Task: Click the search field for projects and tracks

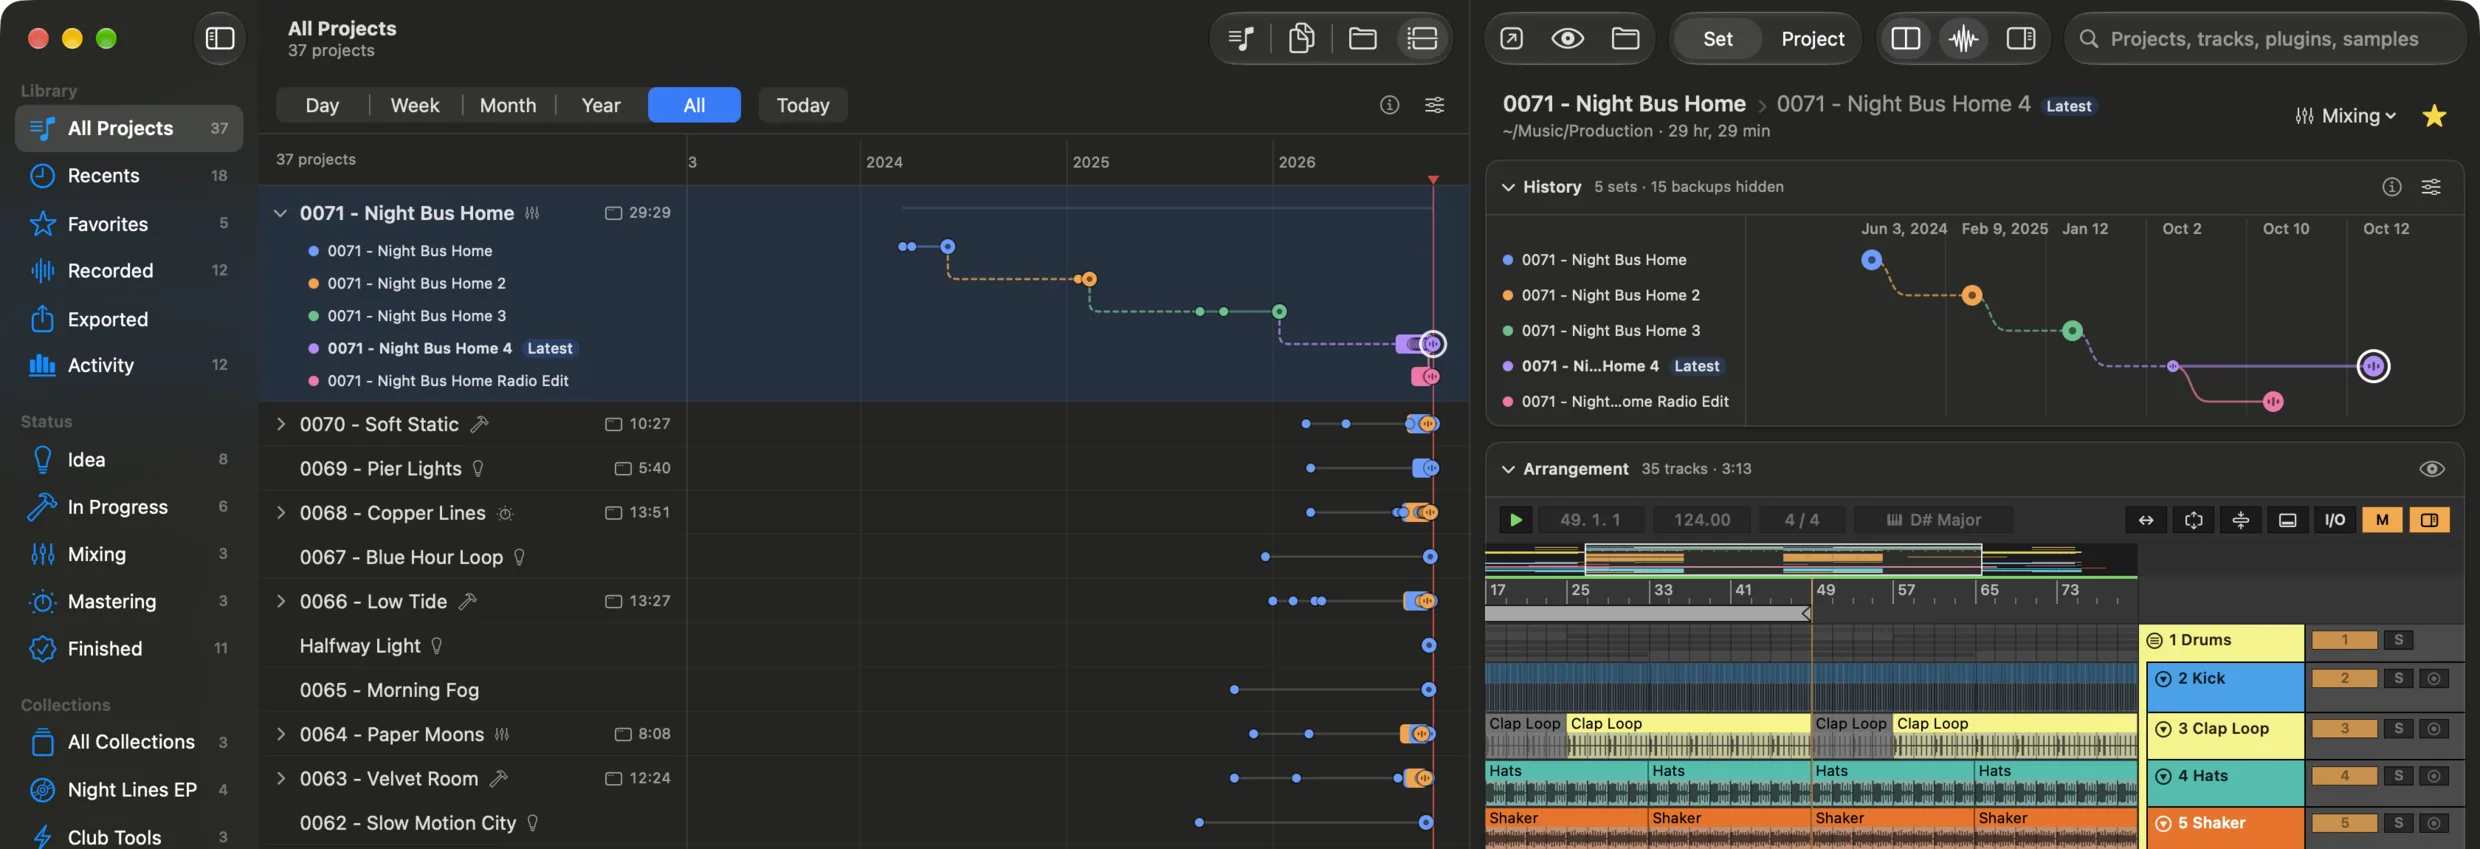Action: click(2264, 39)
